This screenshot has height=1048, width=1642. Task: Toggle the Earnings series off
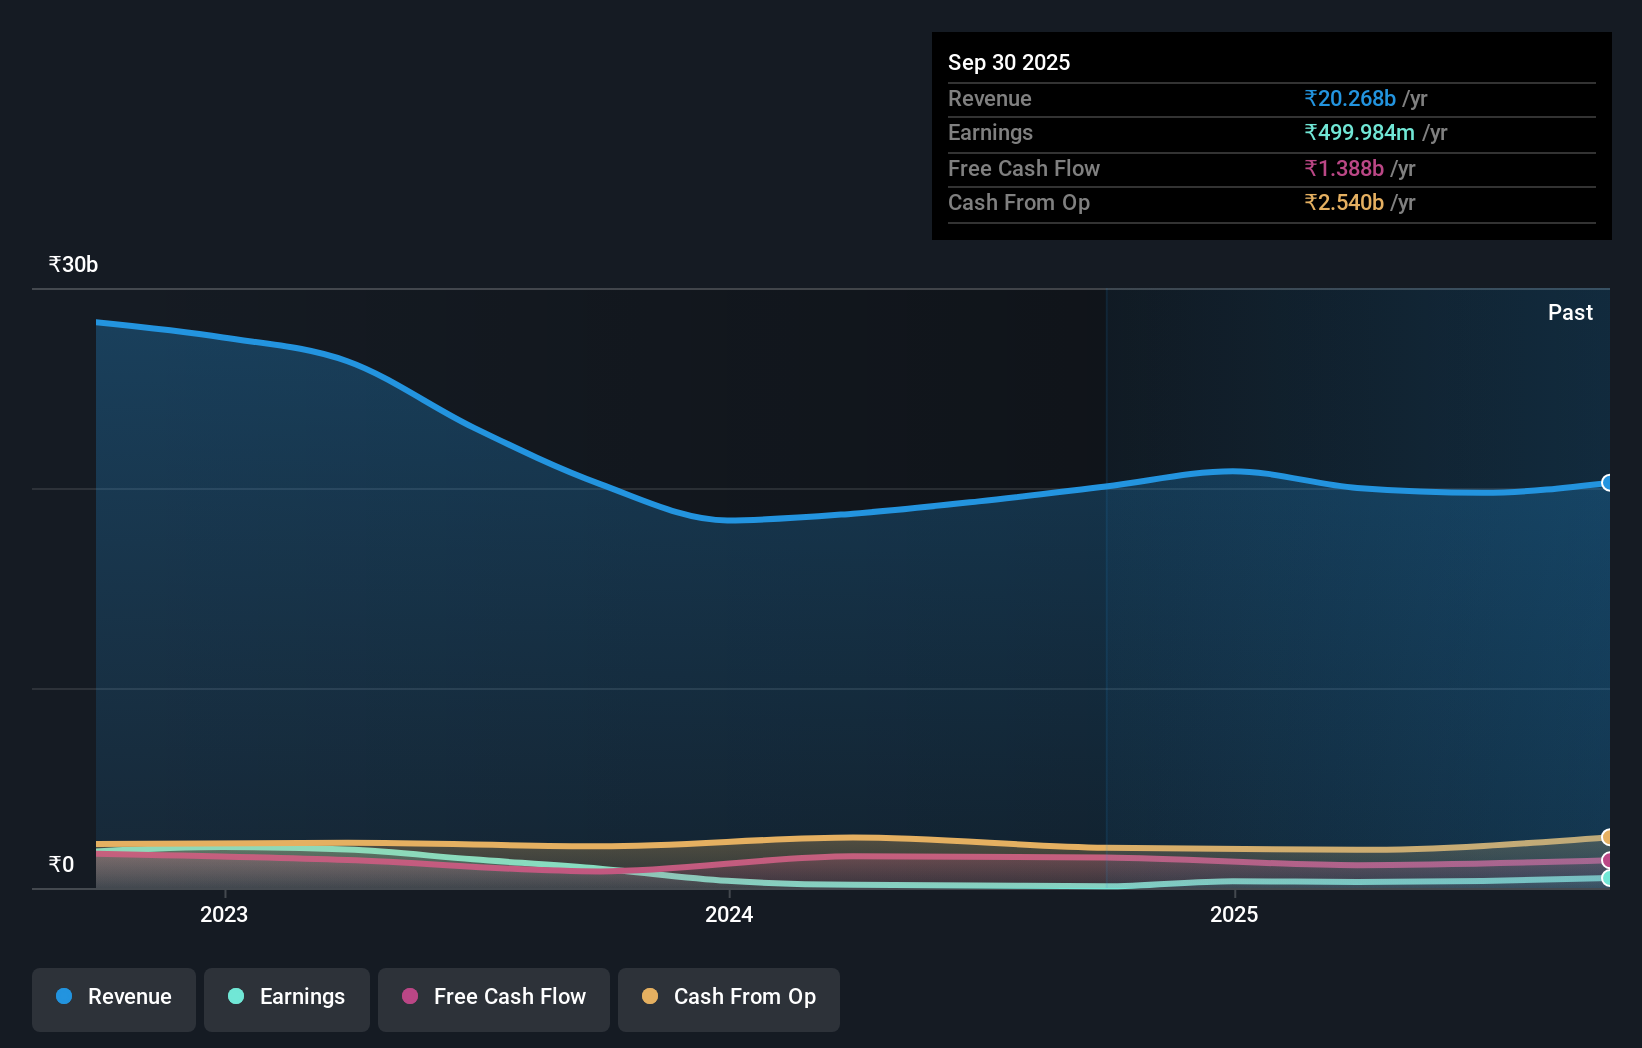point(286,997)
